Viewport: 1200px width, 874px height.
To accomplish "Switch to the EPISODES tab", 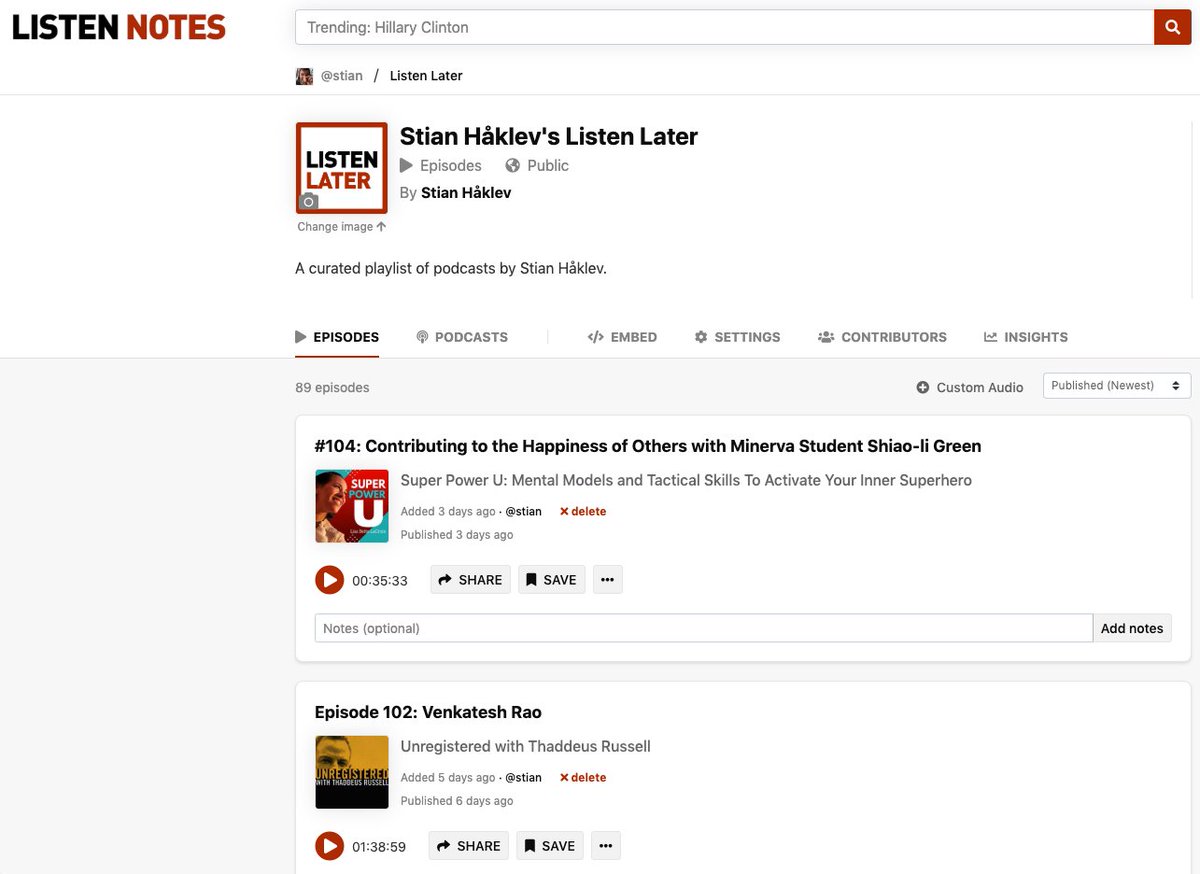I will click(337, 337).
